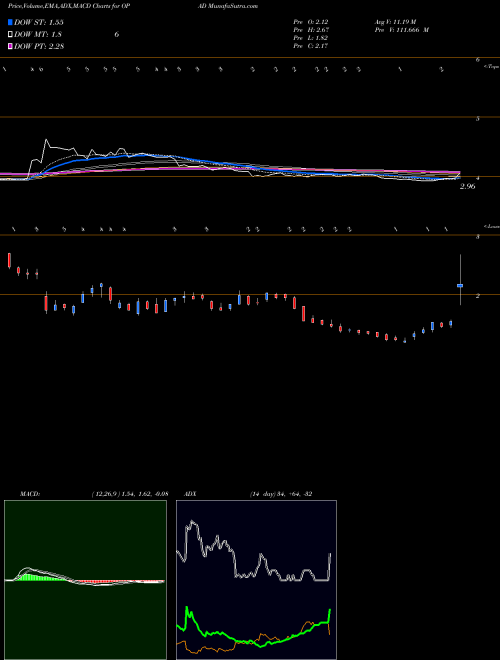The image size is (500, 660).
Task: Click the white price line peak on the EMA chart
Action: coord(46,141)
